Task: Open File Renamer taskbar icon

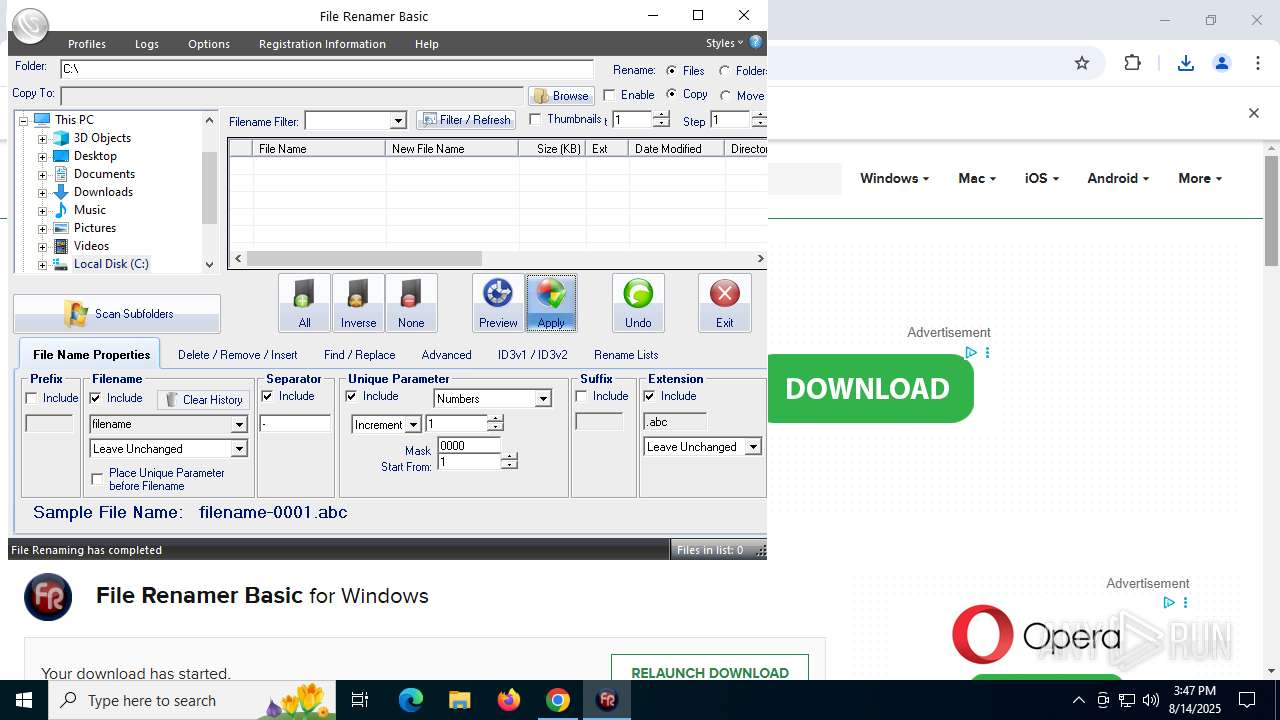Action: [x=606, y=700]
